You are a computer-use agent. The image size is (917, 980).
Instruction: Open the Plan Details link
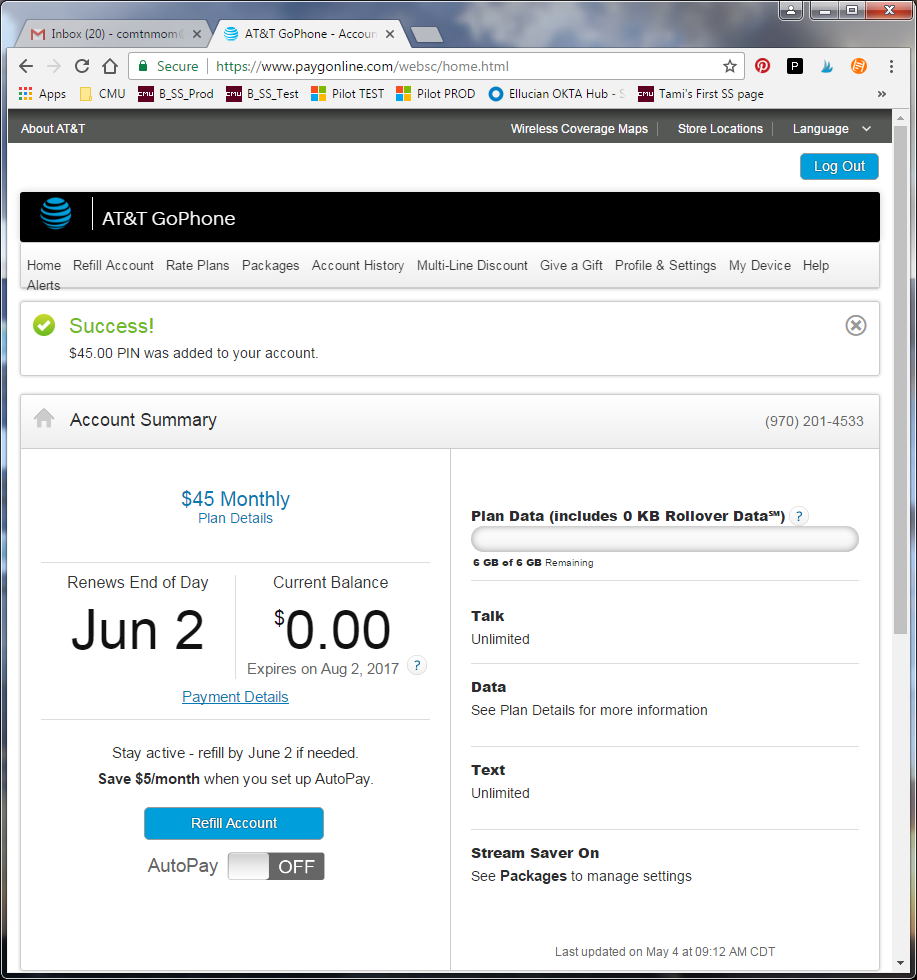coord(235,518)
